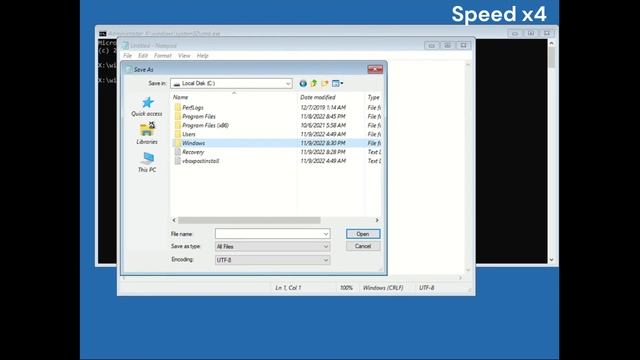
Task: Click the command prompt scroll up arrow
Action: [x=551, y=43]
